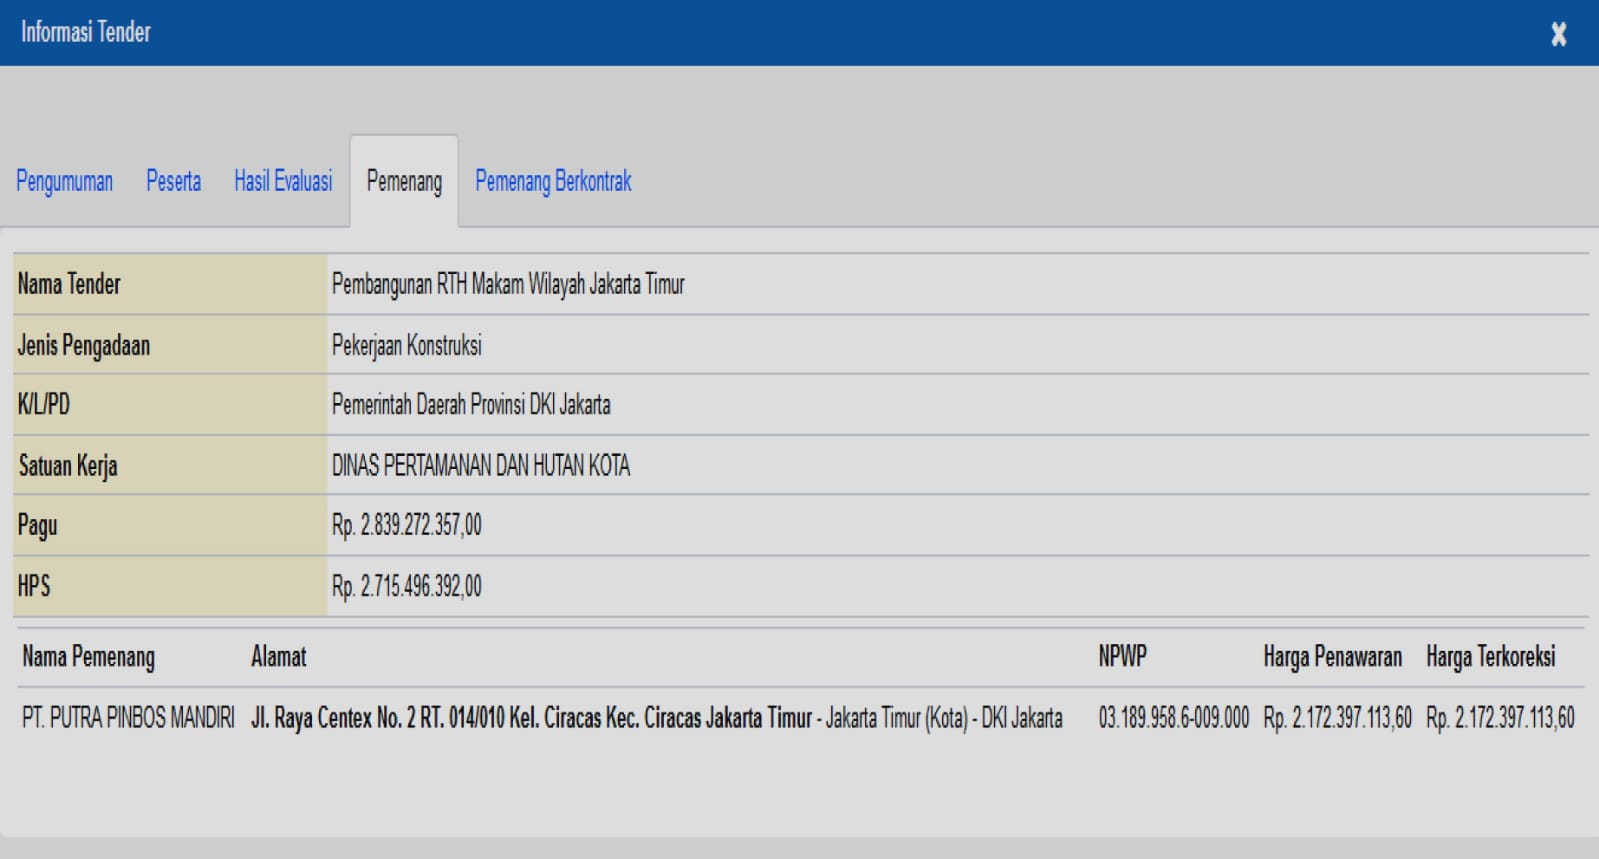The image size is (1599, 859).
Task: Click the Informasi Tender title text
Action: pyautogui.click(x=86, y=32)
